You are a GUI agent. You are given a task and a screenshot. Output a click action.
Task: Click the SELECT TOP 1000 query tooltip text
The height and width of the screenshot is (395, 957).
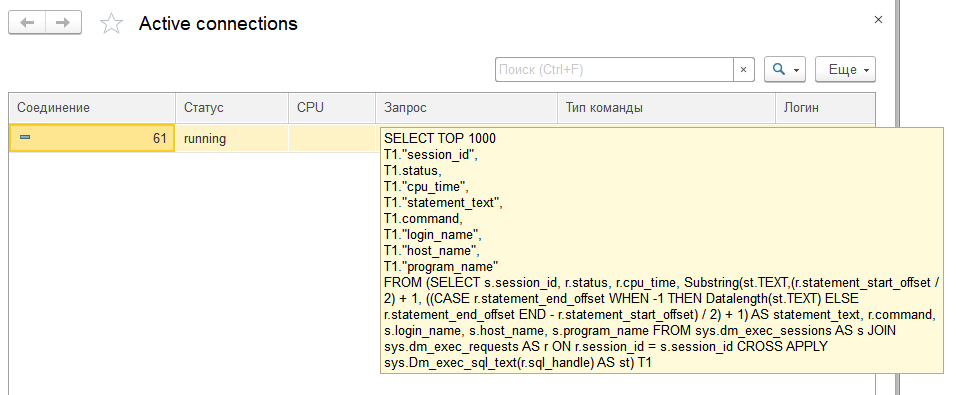(x=440, y=139)
